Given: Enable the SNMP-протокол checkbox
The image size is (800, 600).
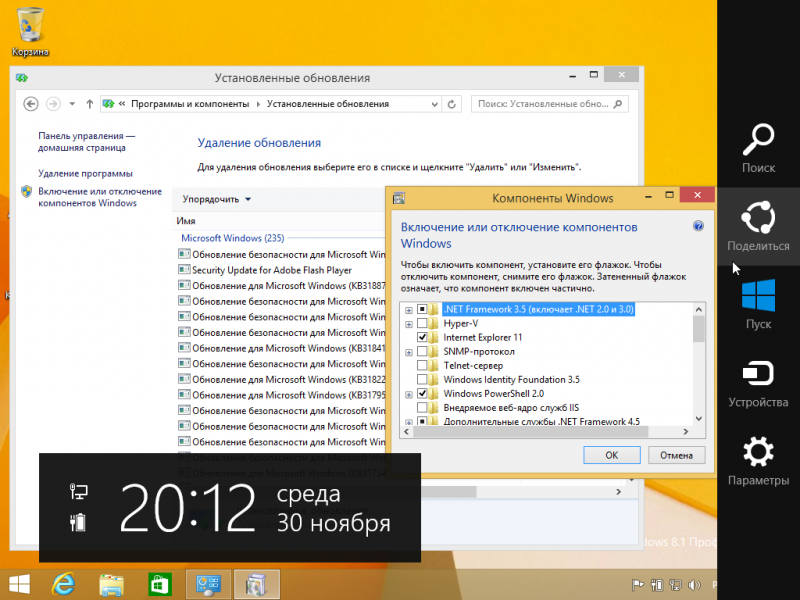Looking at the screenshot, I should pos(422,352).
